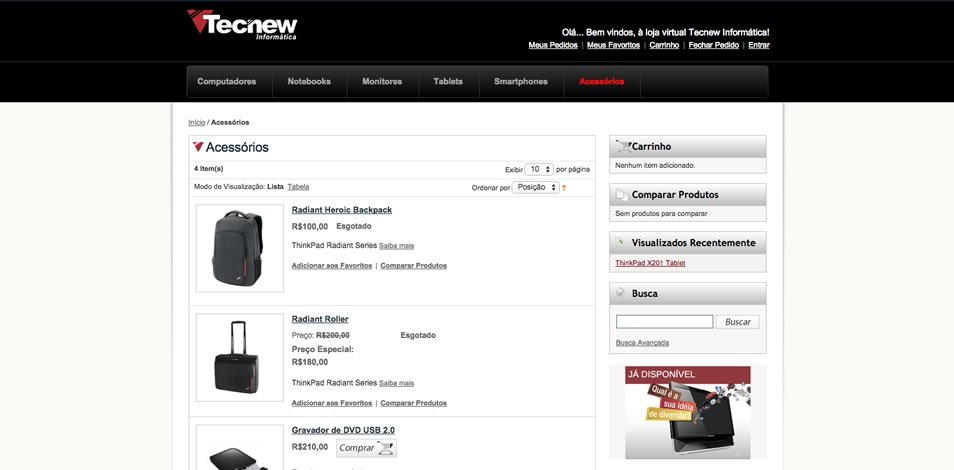Click the icon in Visualizados Recentemente header
Image resolution: width=954 pixels, height=470 pixels.
click(x=621, y=242)
